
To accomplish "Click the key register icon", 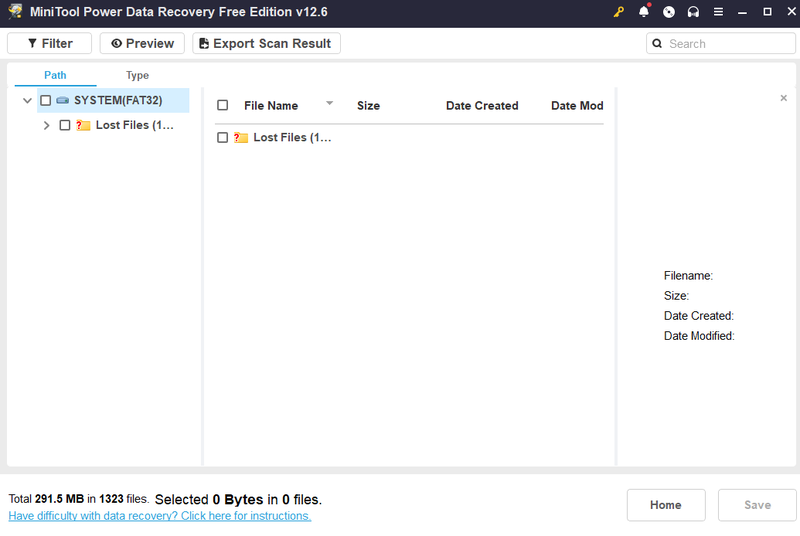I will click(619, 12).
